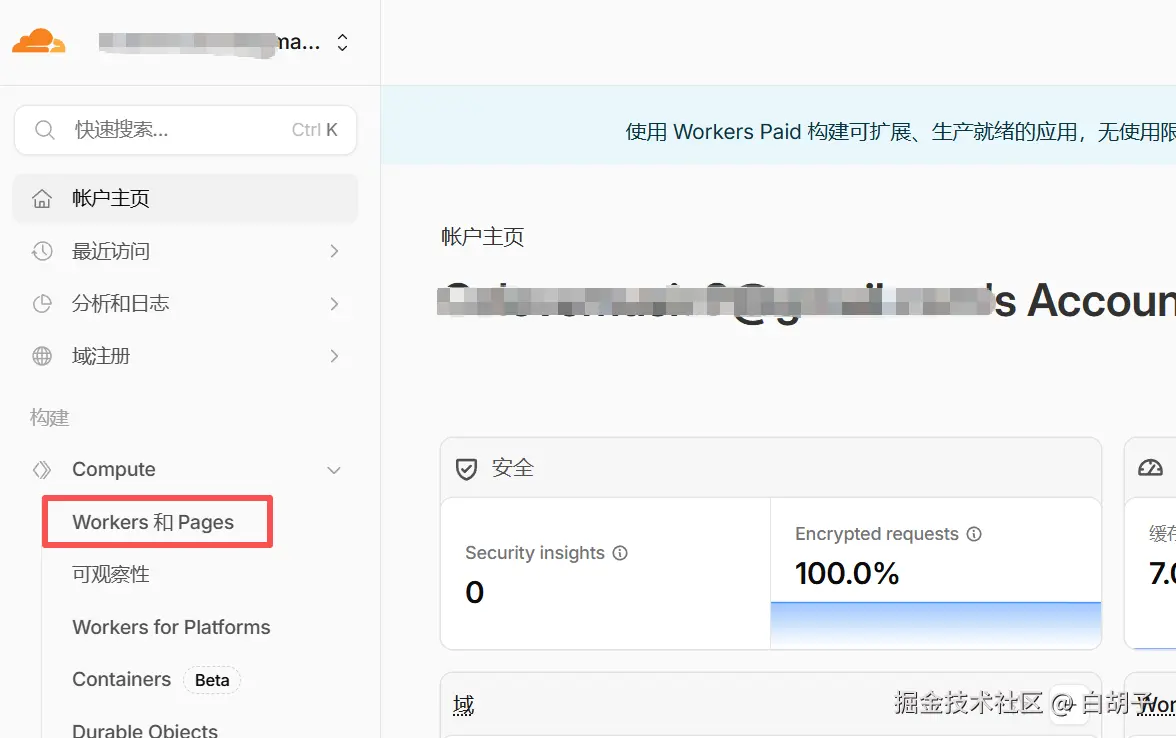Focus the quick search field
Viewport: 1176px width, 738px height.
point(185,130)
